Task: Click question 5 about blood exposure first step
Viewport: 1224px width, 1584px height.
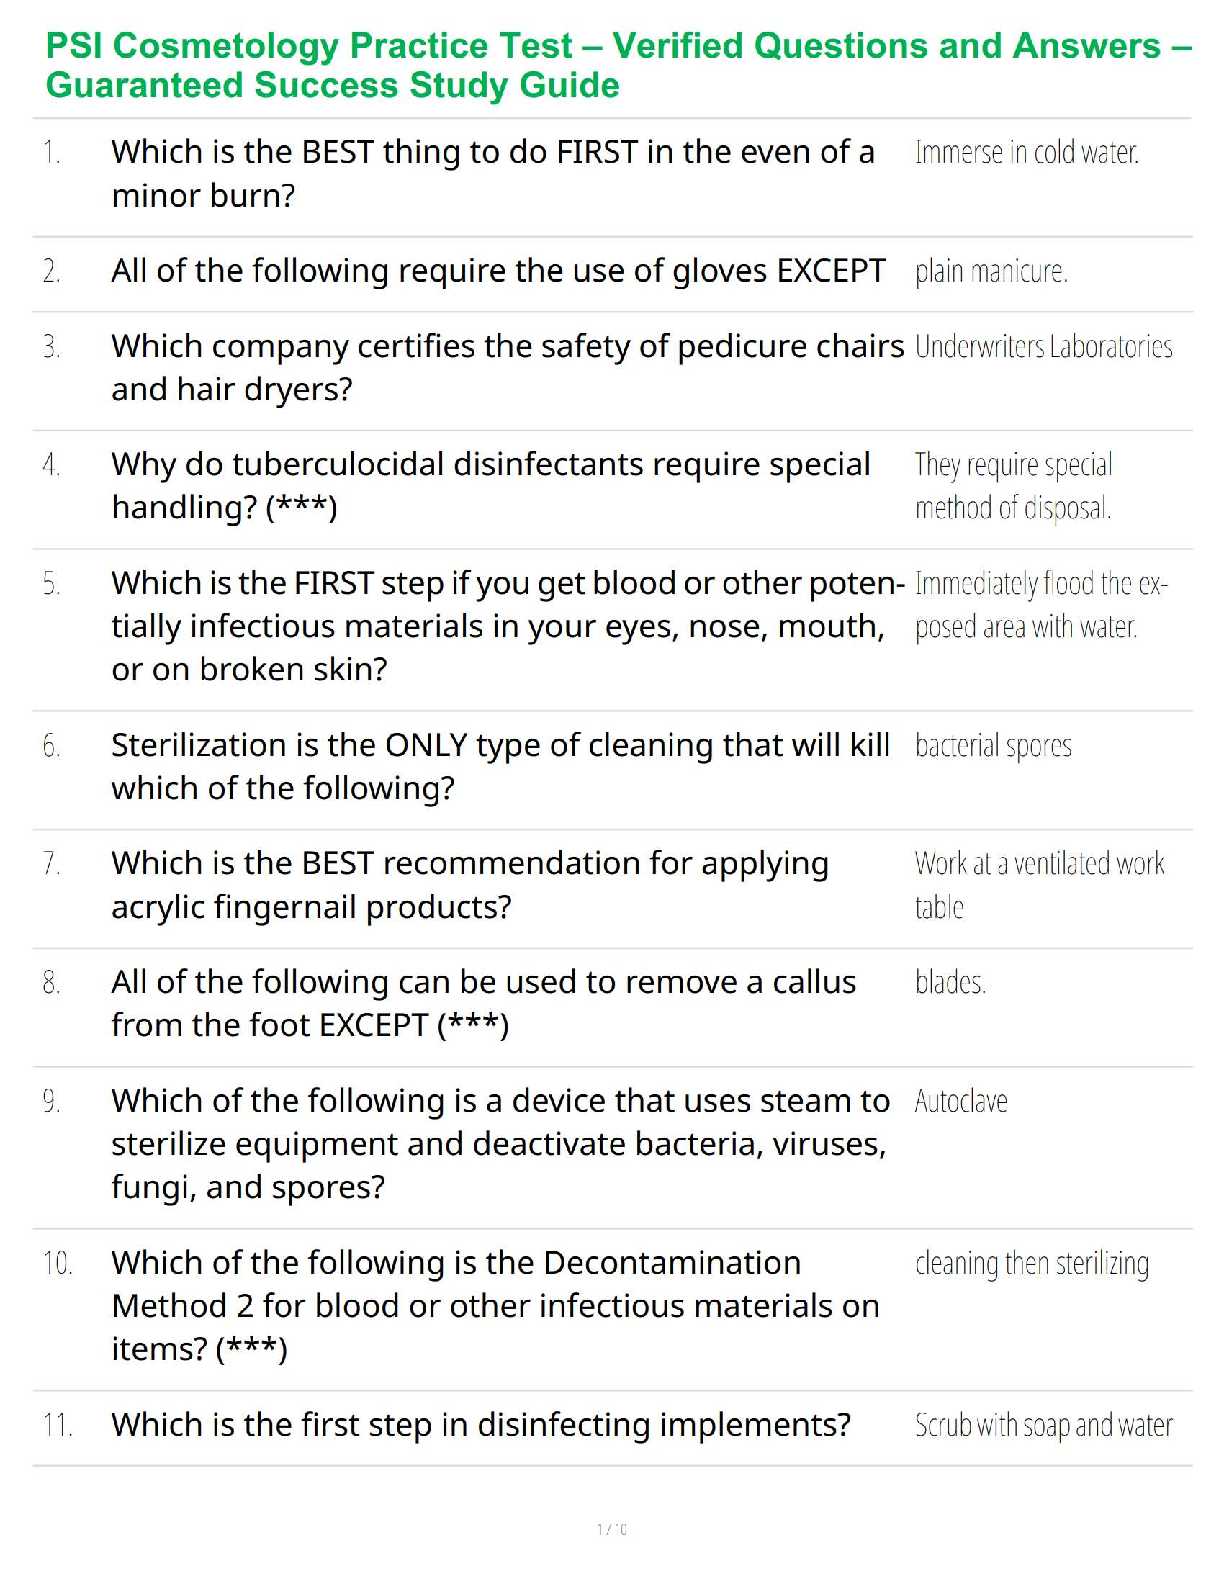Action: coord(507,626)
